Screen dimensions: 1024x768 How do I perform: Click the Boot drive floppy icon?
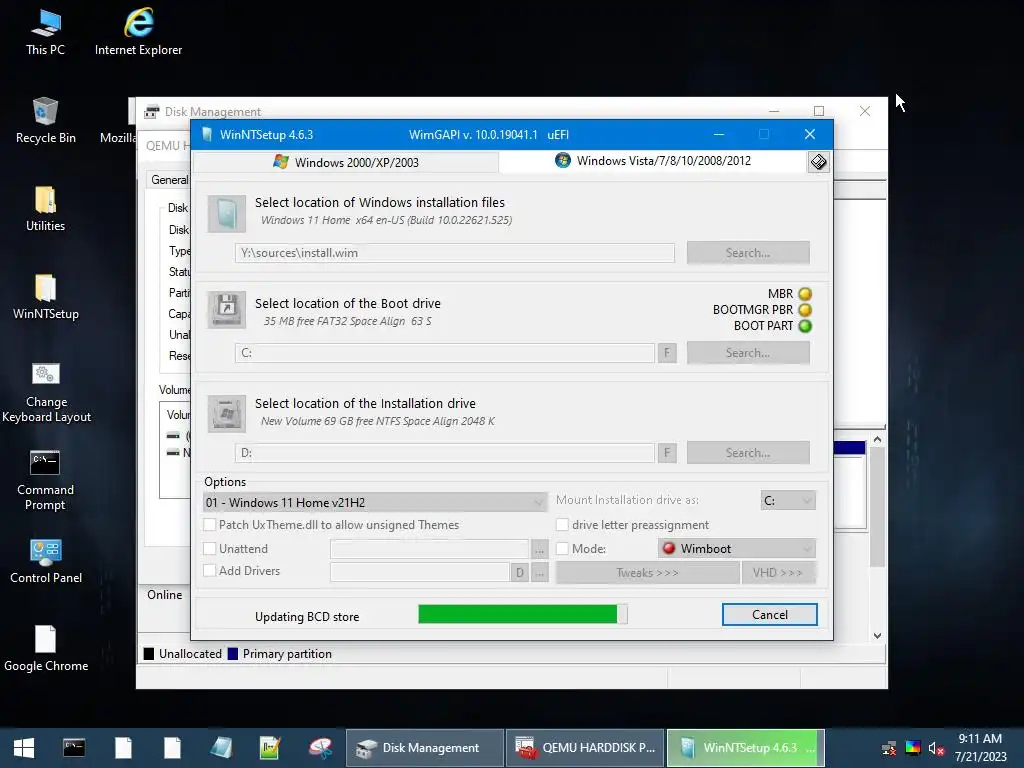coord(227,310)
